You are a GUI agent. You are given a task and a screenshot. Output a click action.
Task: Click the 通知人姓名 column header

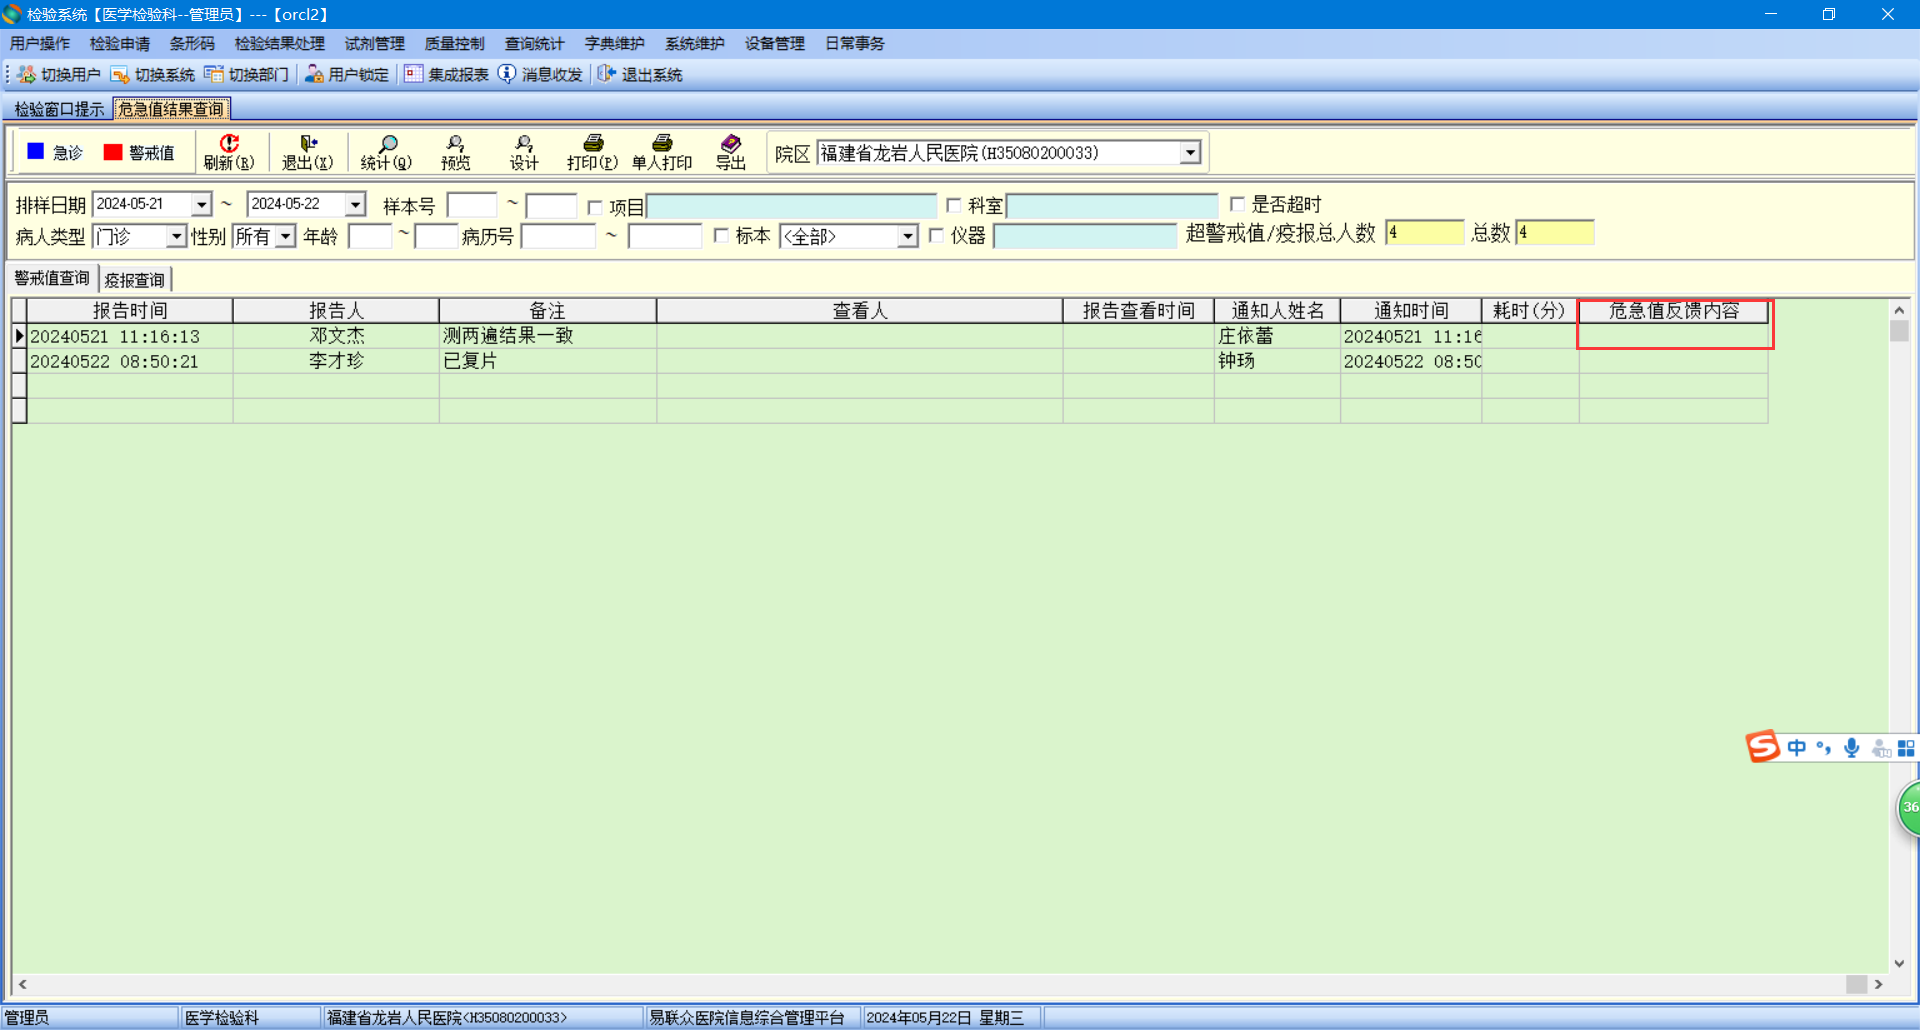pyautogui.click(x=1278, y=311)
